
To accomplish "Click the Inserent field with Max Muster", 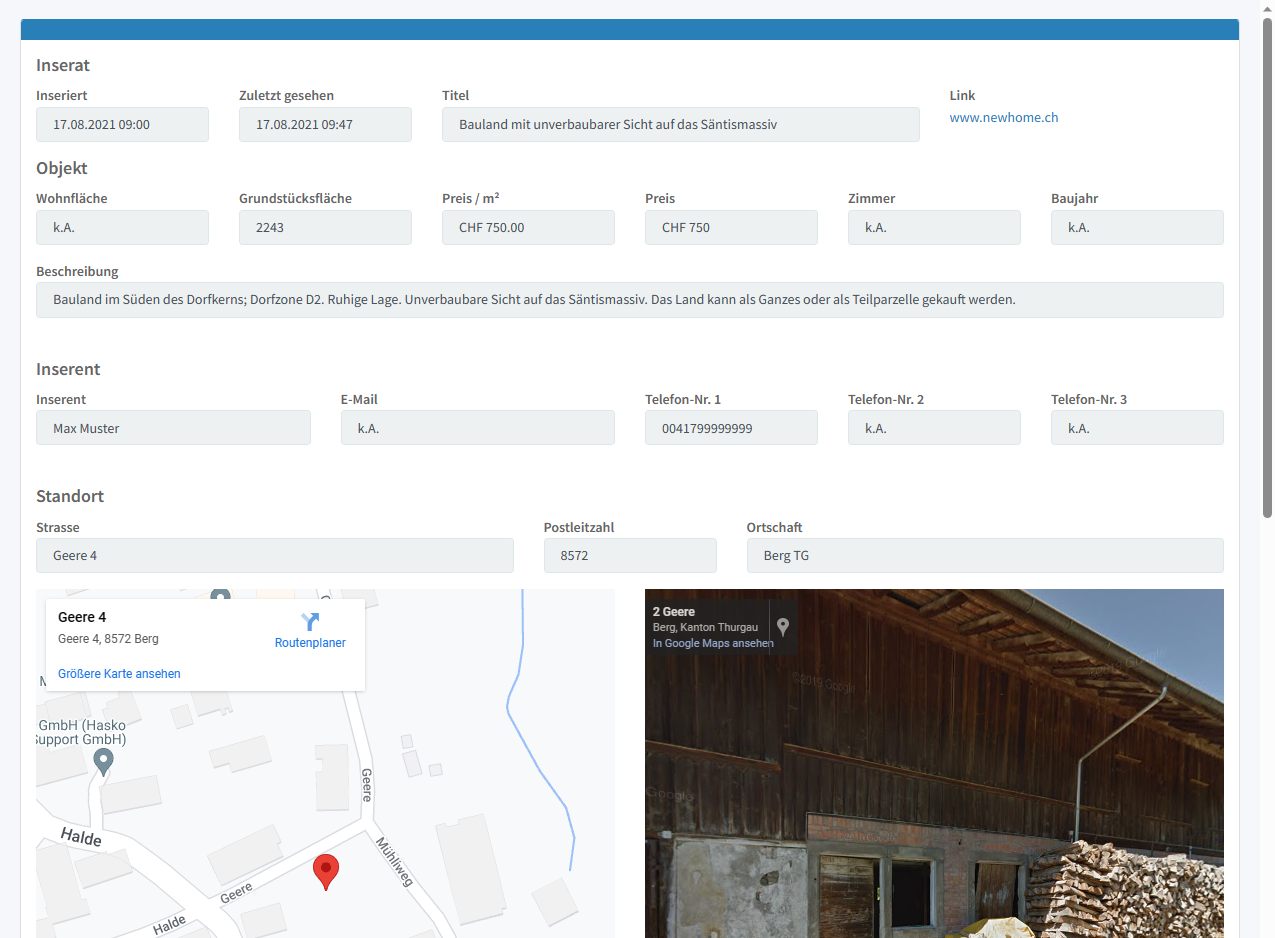I will [173, 428].
